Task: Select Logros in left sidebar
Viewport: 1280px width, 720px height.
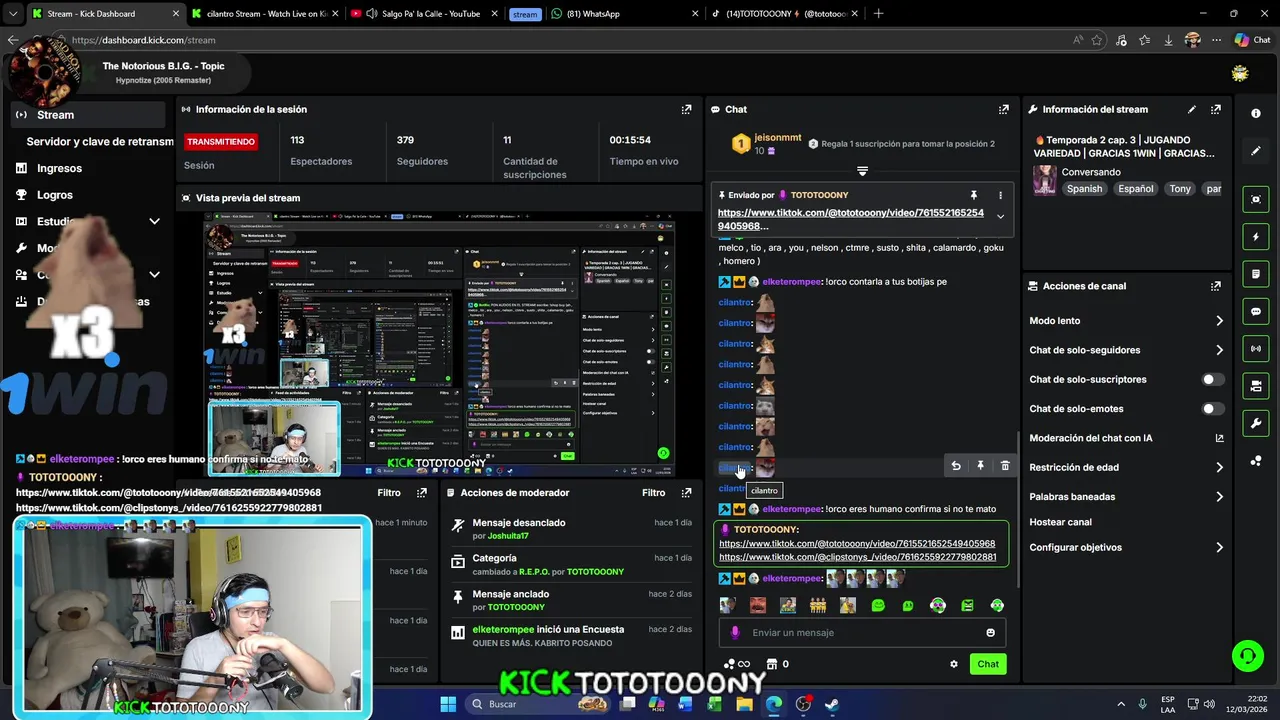Action: click(x=55, y=195)
